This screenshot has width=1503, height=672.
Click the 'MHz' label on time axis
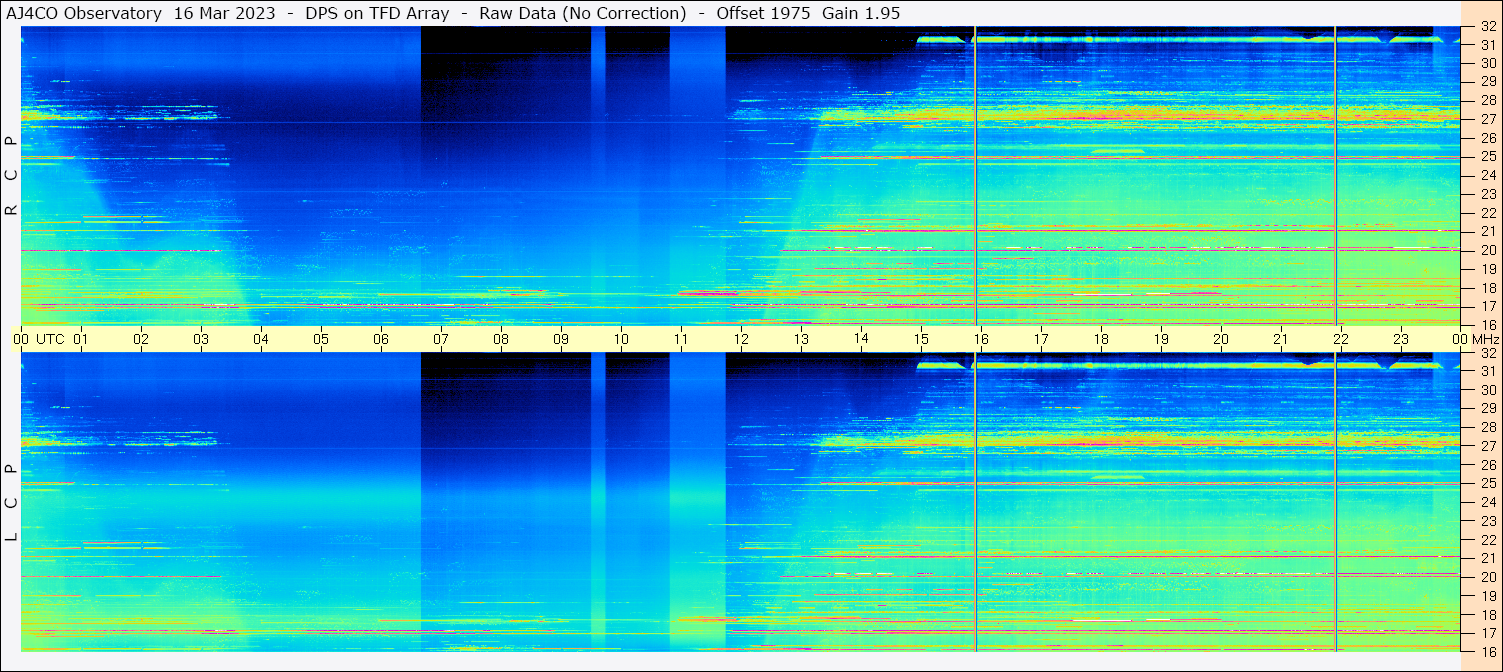[1485, 339]
